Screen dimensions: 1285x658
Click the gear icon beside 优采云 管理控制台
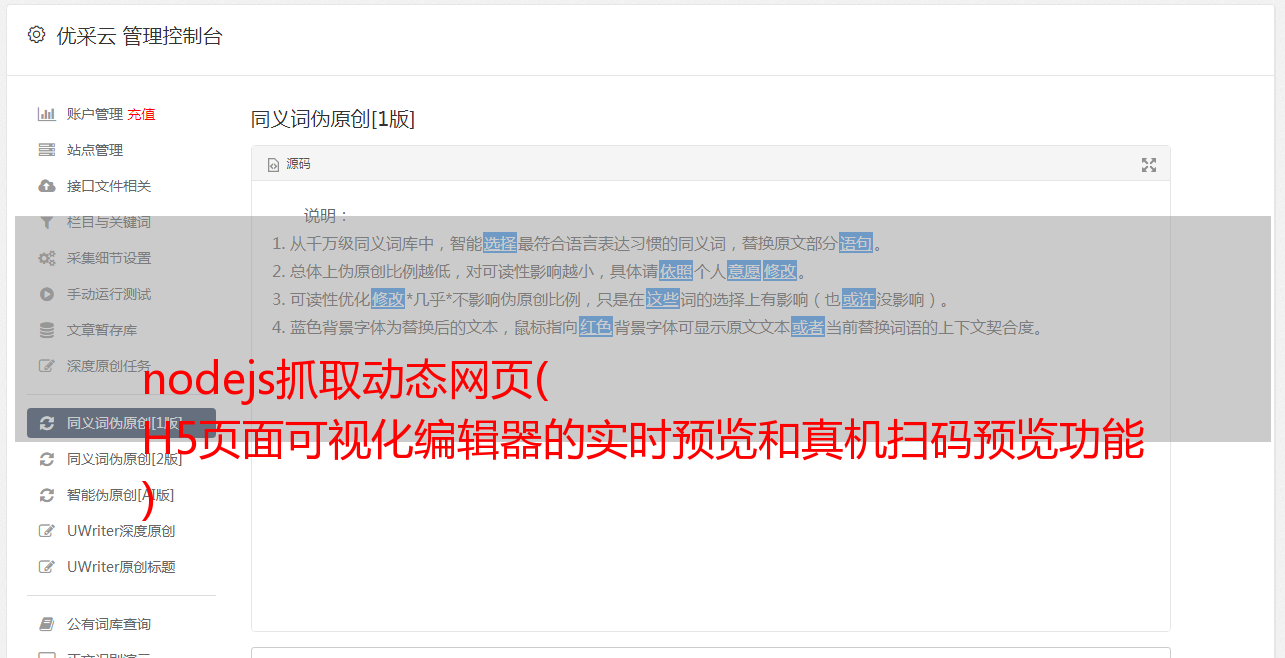coord(37,35)
